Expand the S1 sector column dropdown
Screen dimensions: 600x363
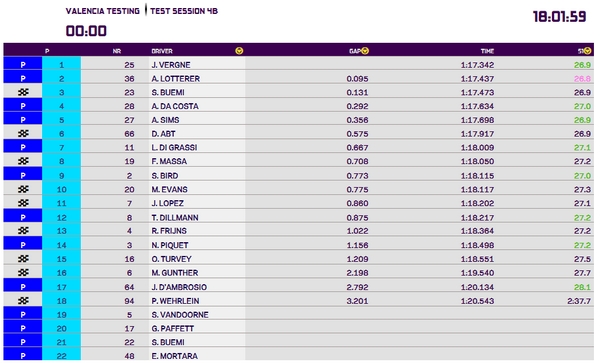coord(587,50)
